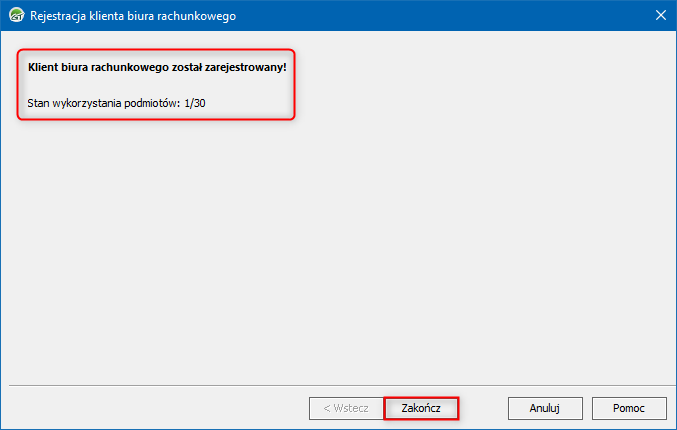This screenshot has height=430, width=677.
Task: Select the text 'Klient biura rachunkowego został zarejestrowany!'
Action: pos(157,67)
